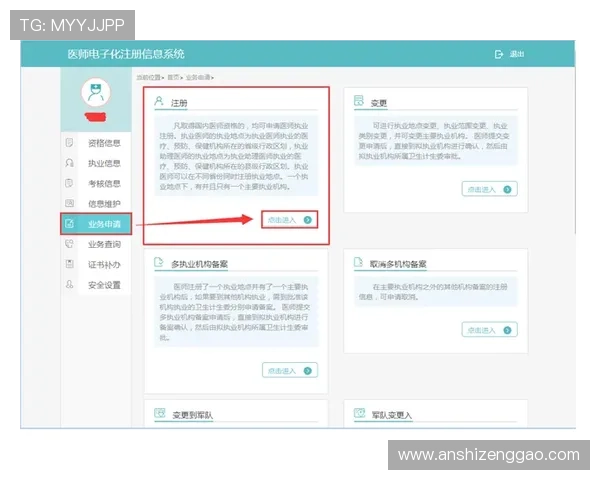Click the doctor avatar profile picture
This screenshot has width=600, height=480.
pyautogui.click(x=96, y=93)
